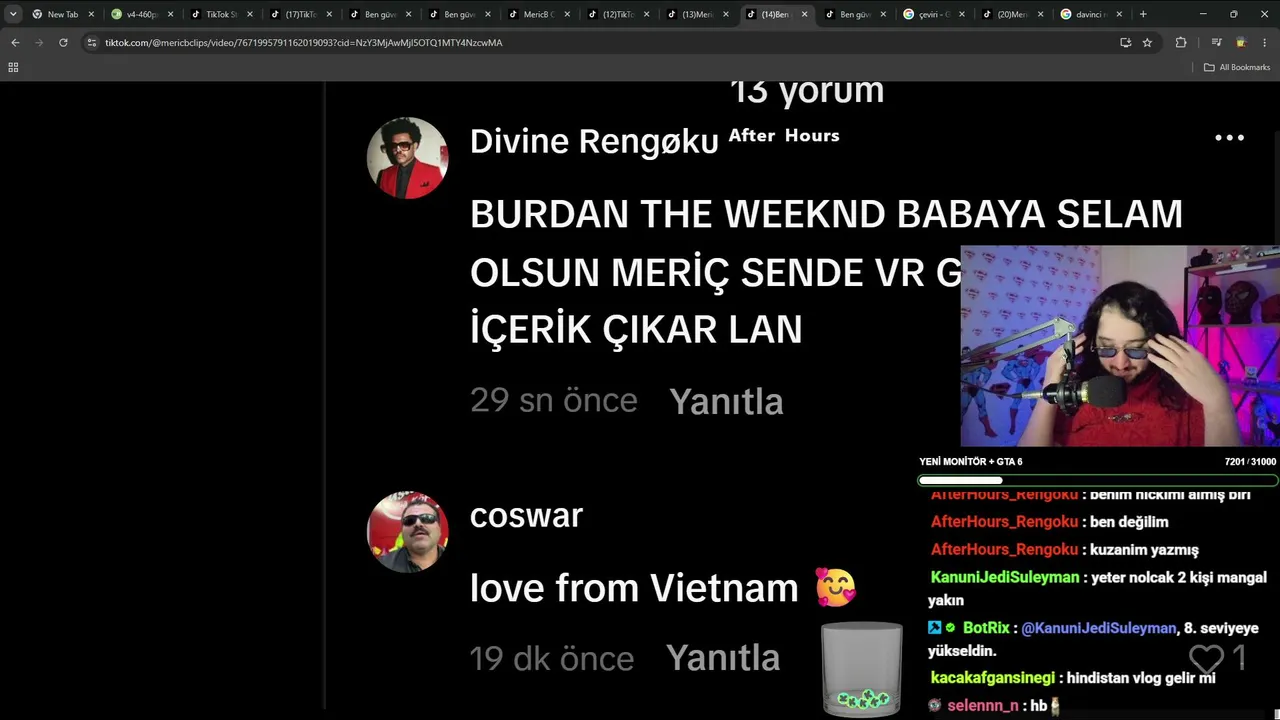Open Divine Rengøku's profile picture
The image size is (1280, 720).
tap(407, 157)
